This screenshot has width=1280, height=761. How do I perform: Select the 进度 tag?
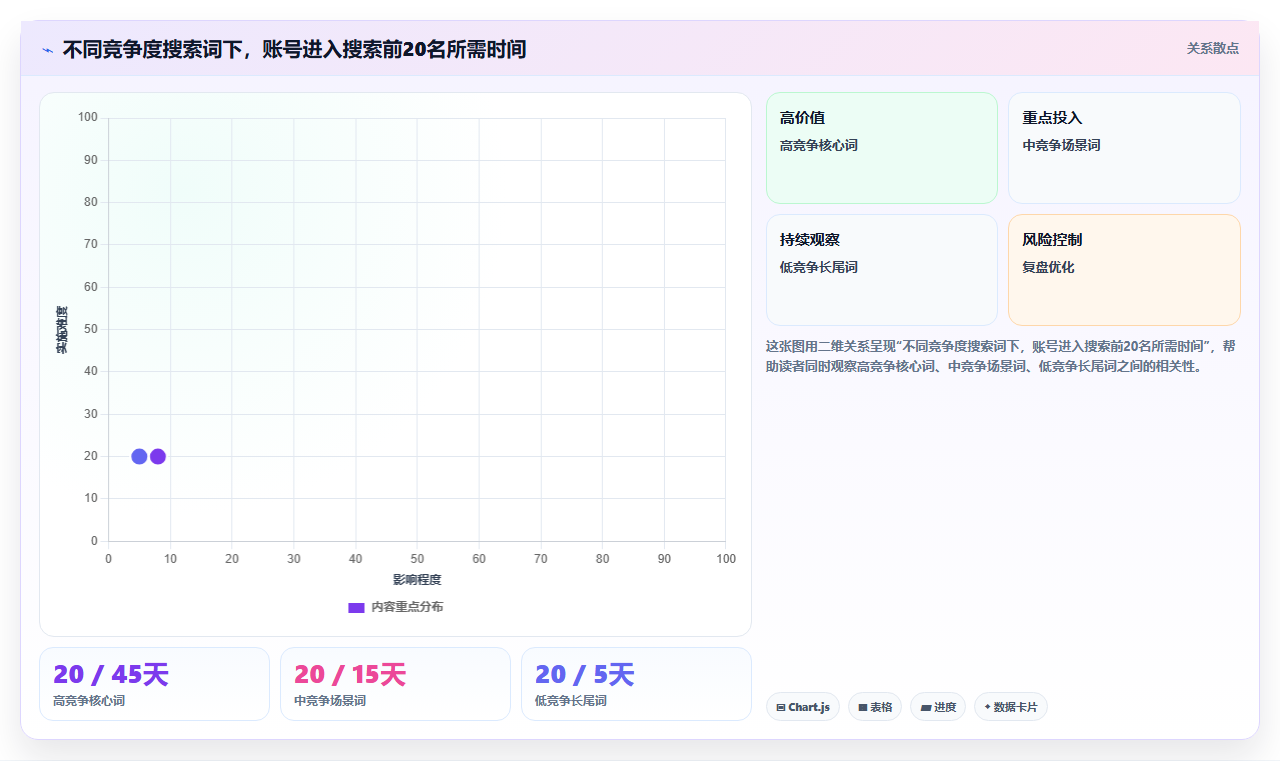938,707
